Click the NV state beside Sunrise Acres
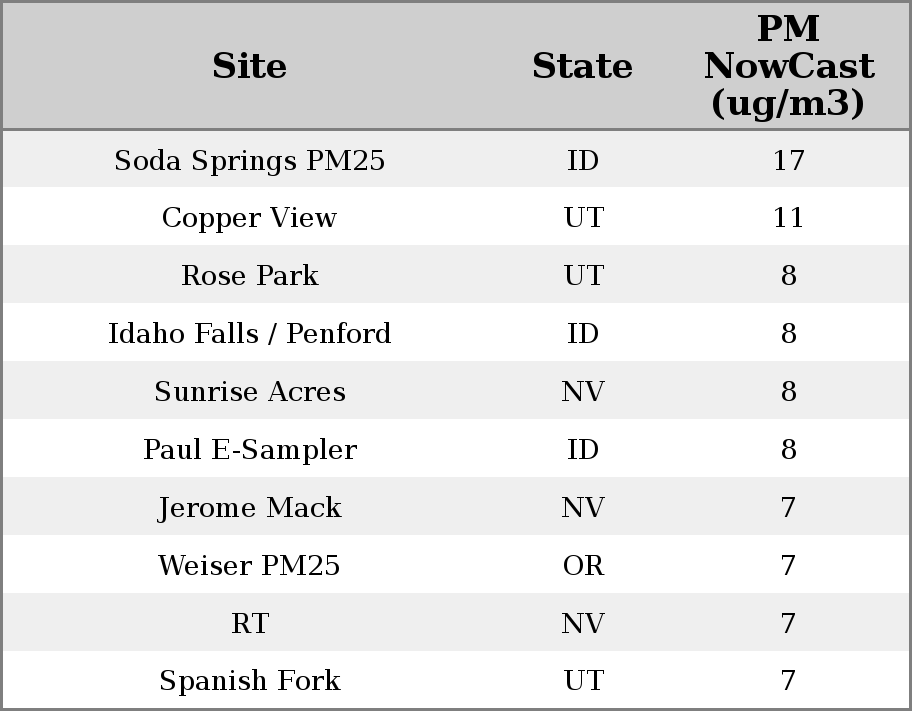Viewport: 912px width, 711px height. coord(583,392)
